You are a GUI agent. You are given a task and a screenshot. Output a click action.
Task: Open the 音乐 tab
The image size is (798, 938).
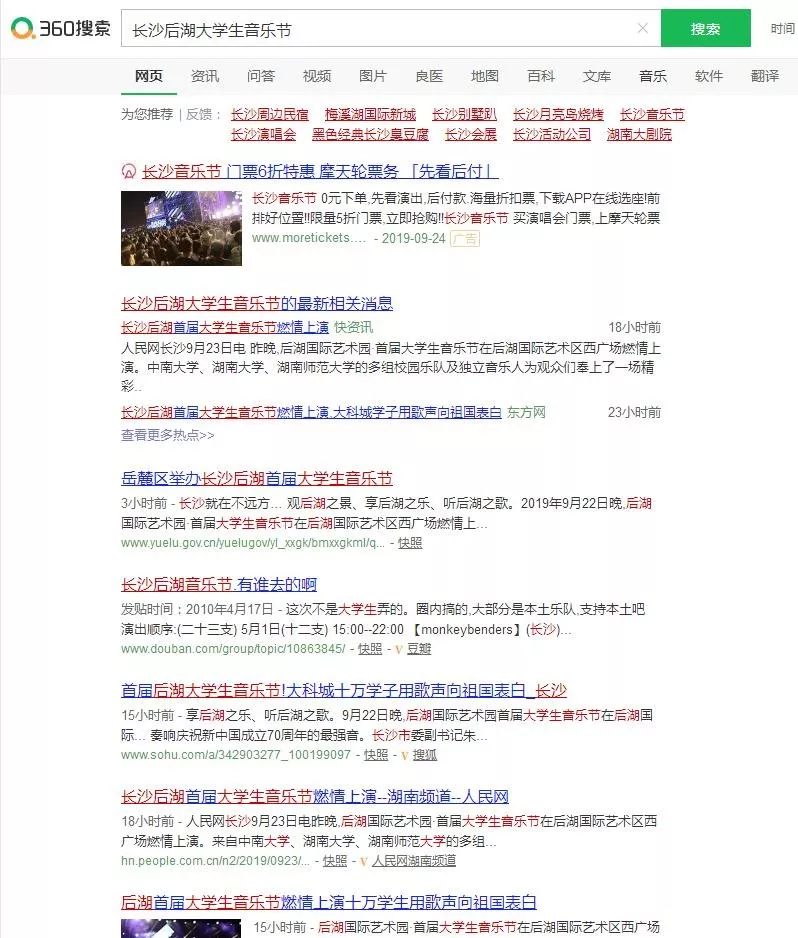pos(653,76)
